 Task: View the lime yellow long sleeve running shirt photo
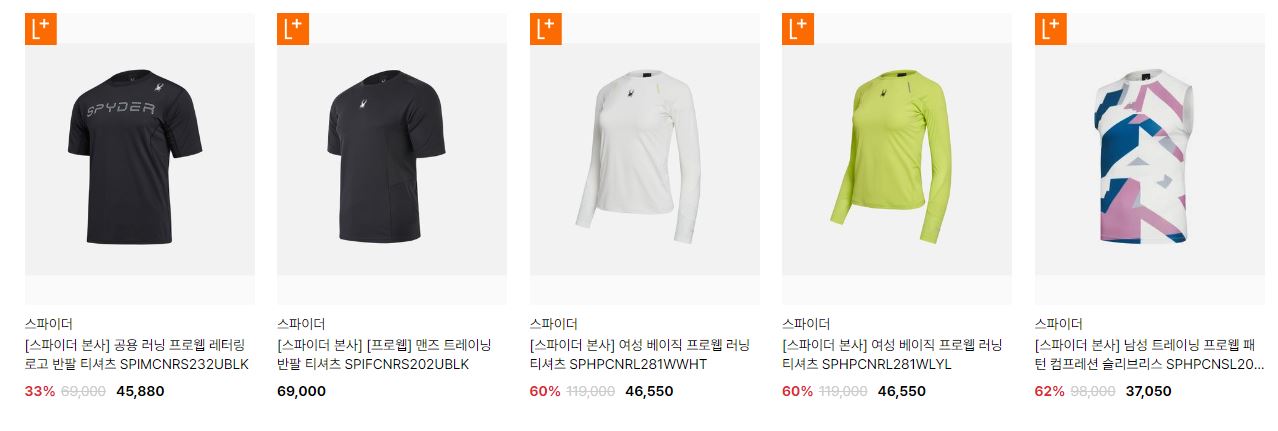point(897,159)
